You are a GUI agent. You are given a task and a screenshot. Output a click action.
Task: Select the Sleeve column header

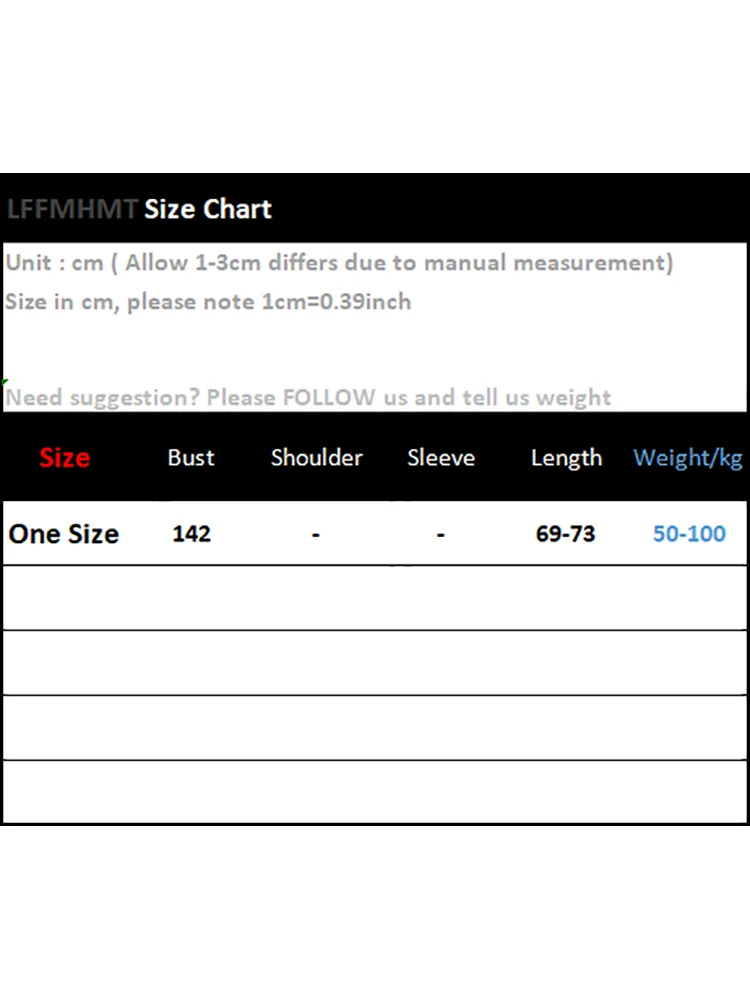pos(441,458)
